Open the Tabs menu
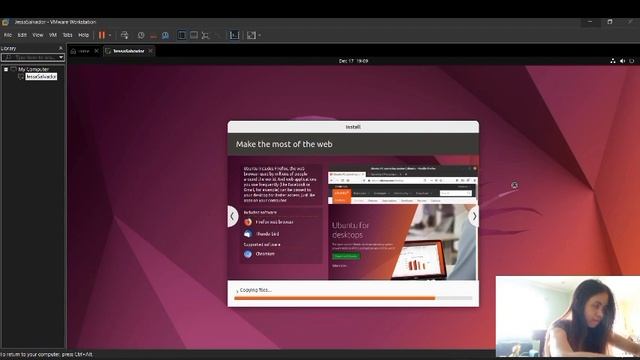 coord(67,35)
